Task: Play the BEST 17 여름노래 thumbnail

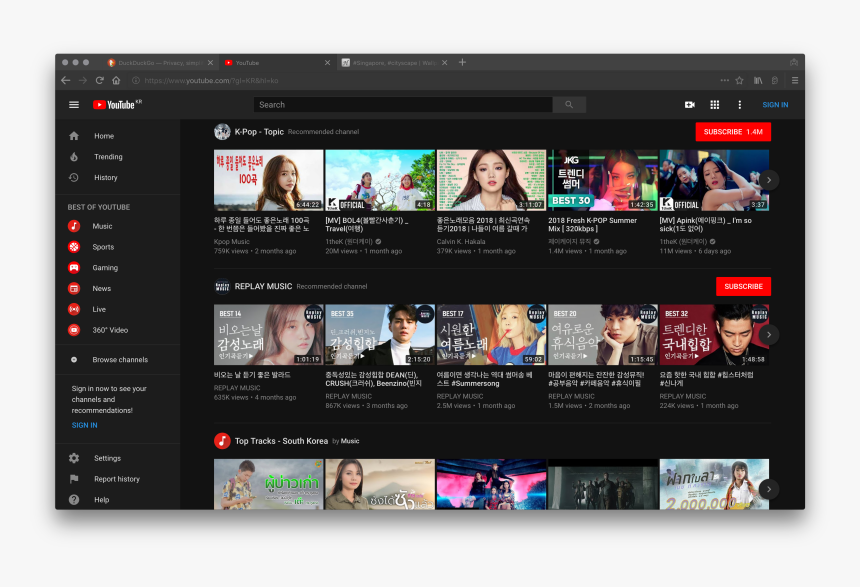Action: pyautogui.click(x=491, y=335)
